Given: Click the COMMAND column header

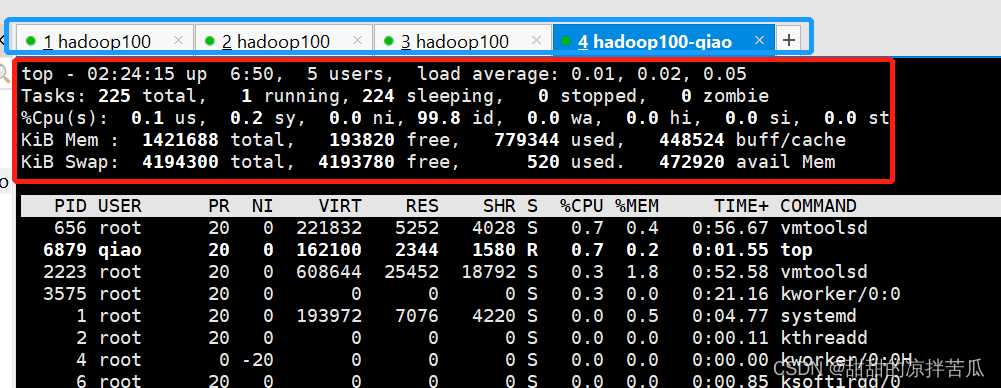Looking at the screenshot, I should pyautogui.click(x=818, y=205).
